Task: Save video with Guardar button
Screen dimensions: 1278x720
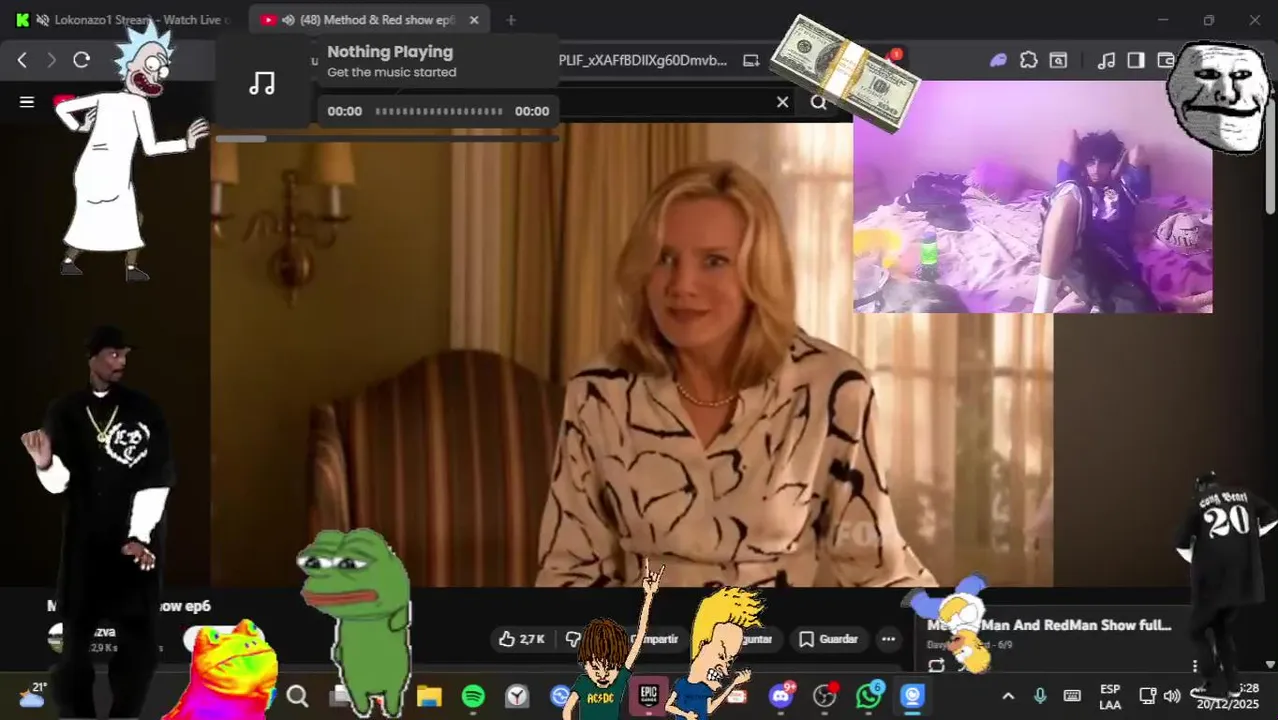Action: pyautogui.click(x=828, y=639)
